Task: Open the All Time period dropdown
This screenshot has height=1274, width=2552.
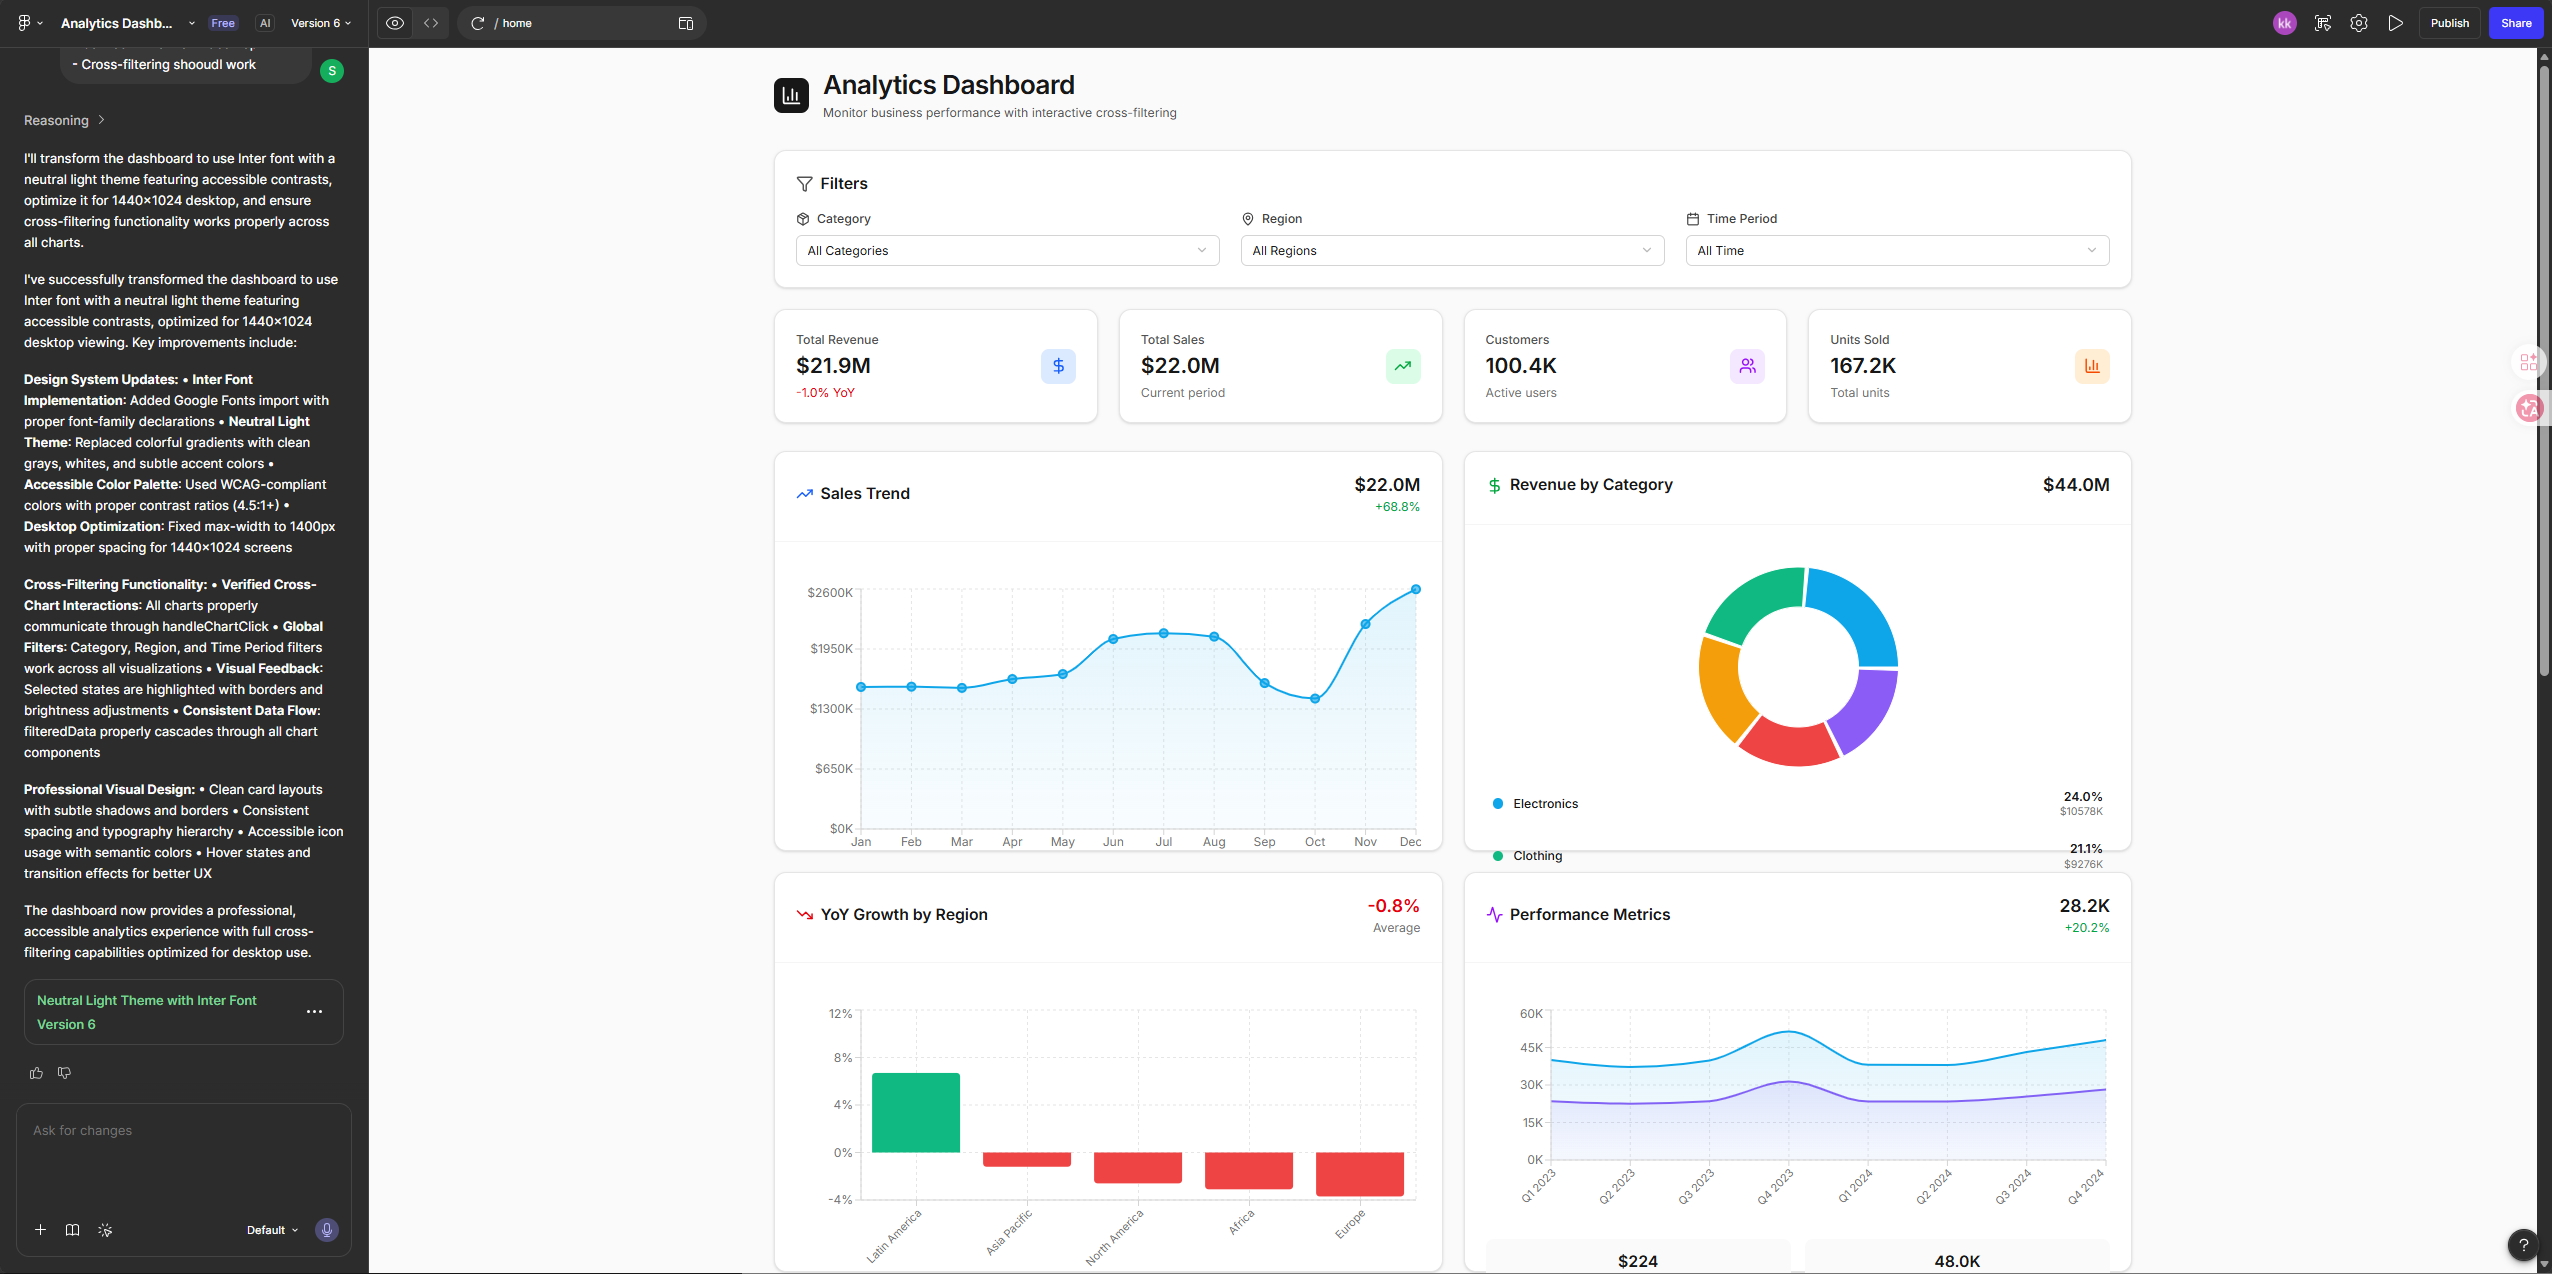Action: (1896, 251)
